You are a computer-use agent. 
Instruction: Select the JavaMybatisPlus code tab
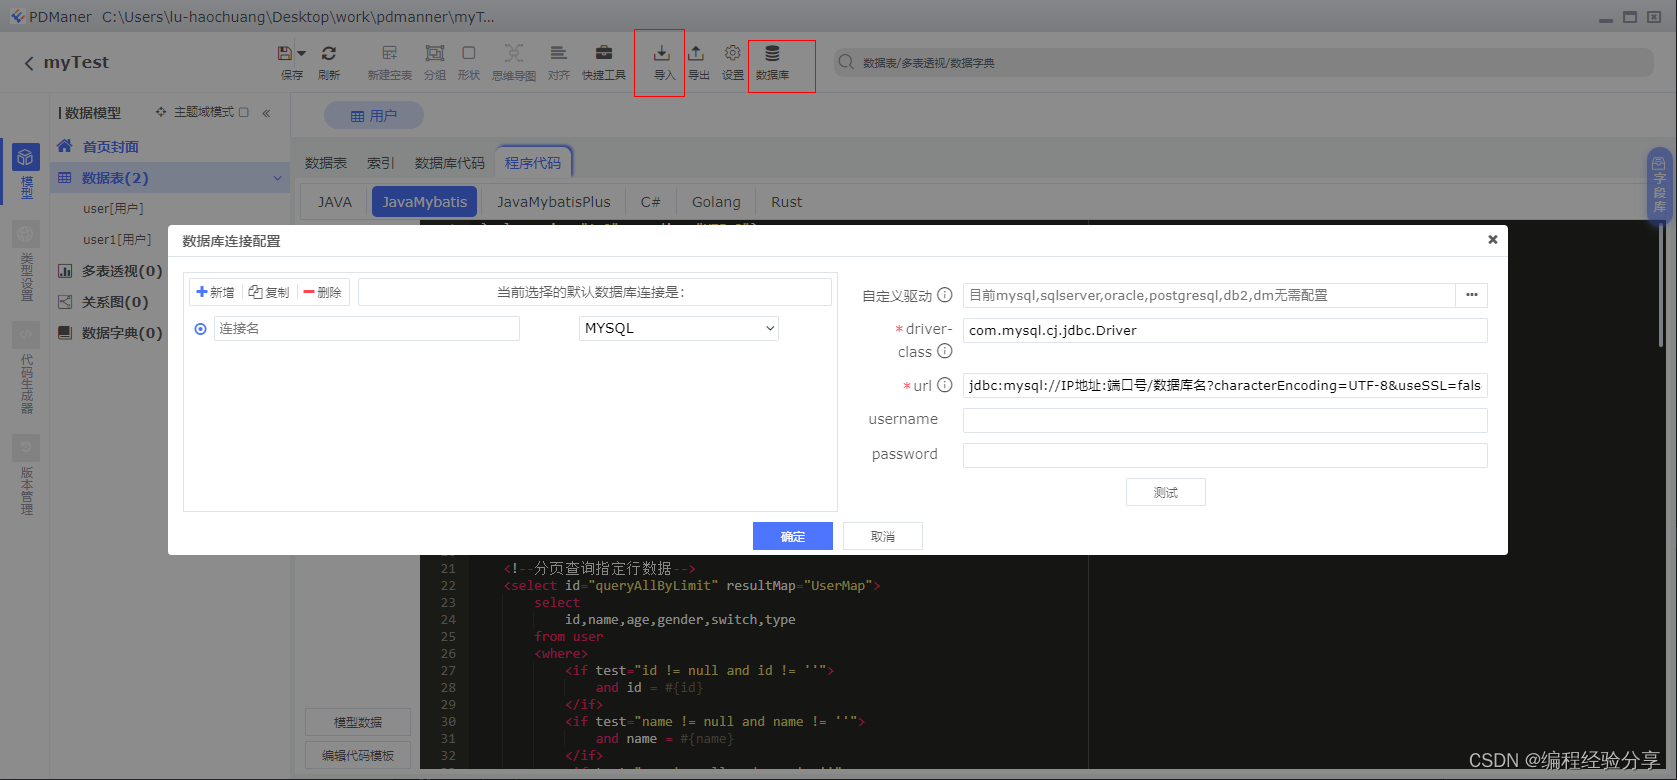click(554, 202)
